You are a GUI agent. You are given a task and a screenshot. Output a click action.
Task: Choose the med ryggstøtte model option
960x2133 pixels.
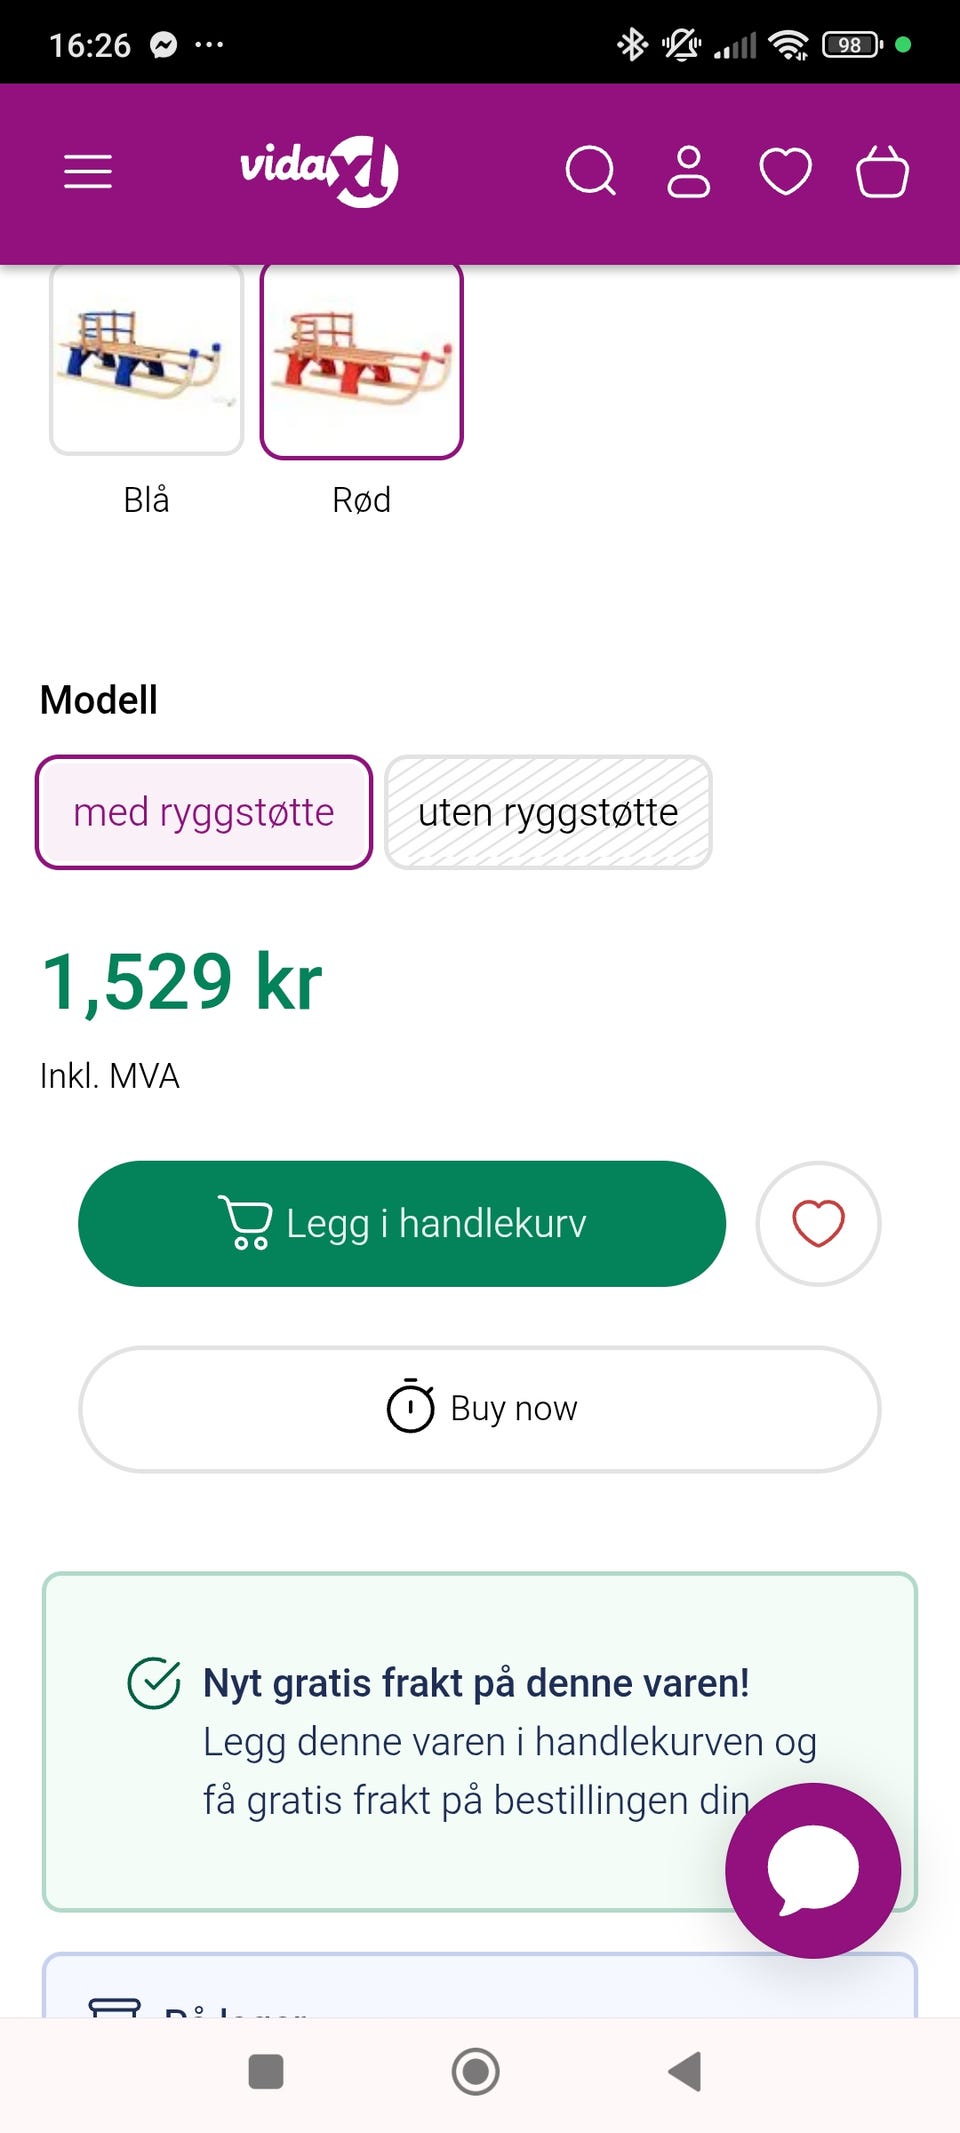pyautogui.click(x=204, y=812)
